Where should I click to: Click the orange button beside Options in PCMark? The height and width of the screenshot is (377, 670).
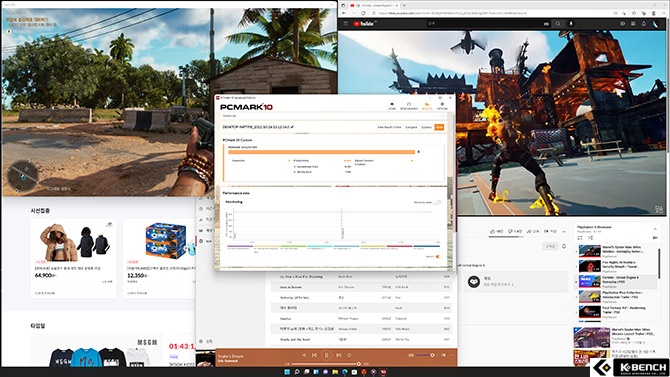(x=439, y=127)
